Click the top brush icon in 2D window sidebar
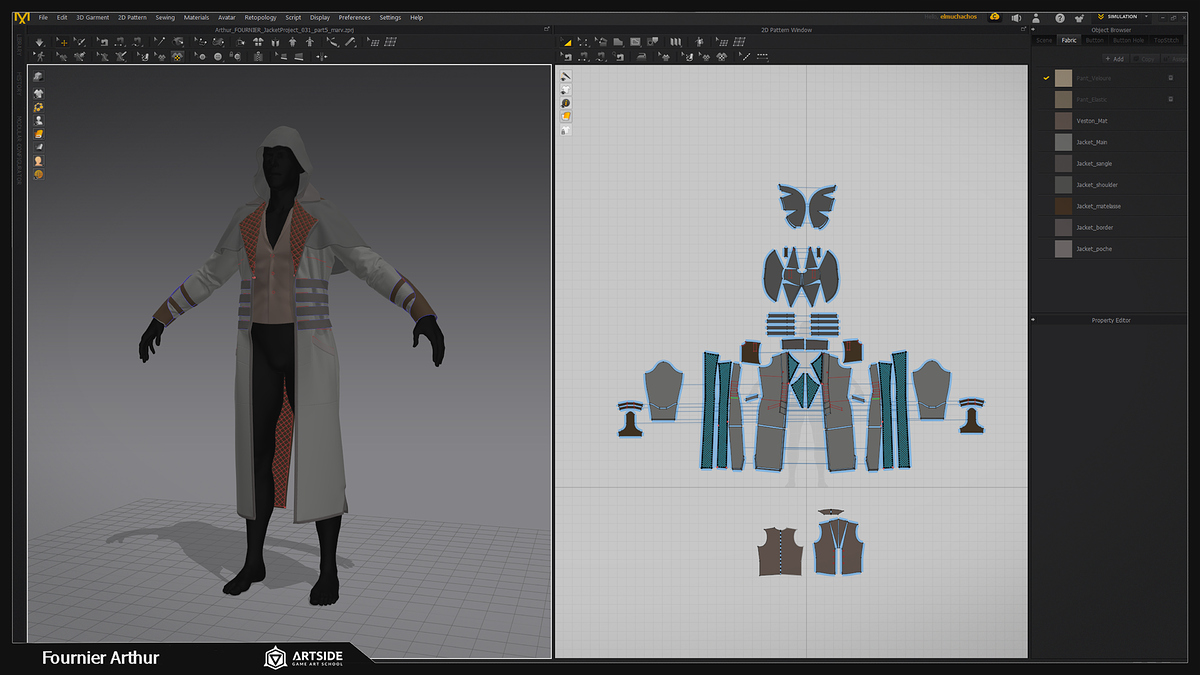The image size is (1200, 675). 566,77
